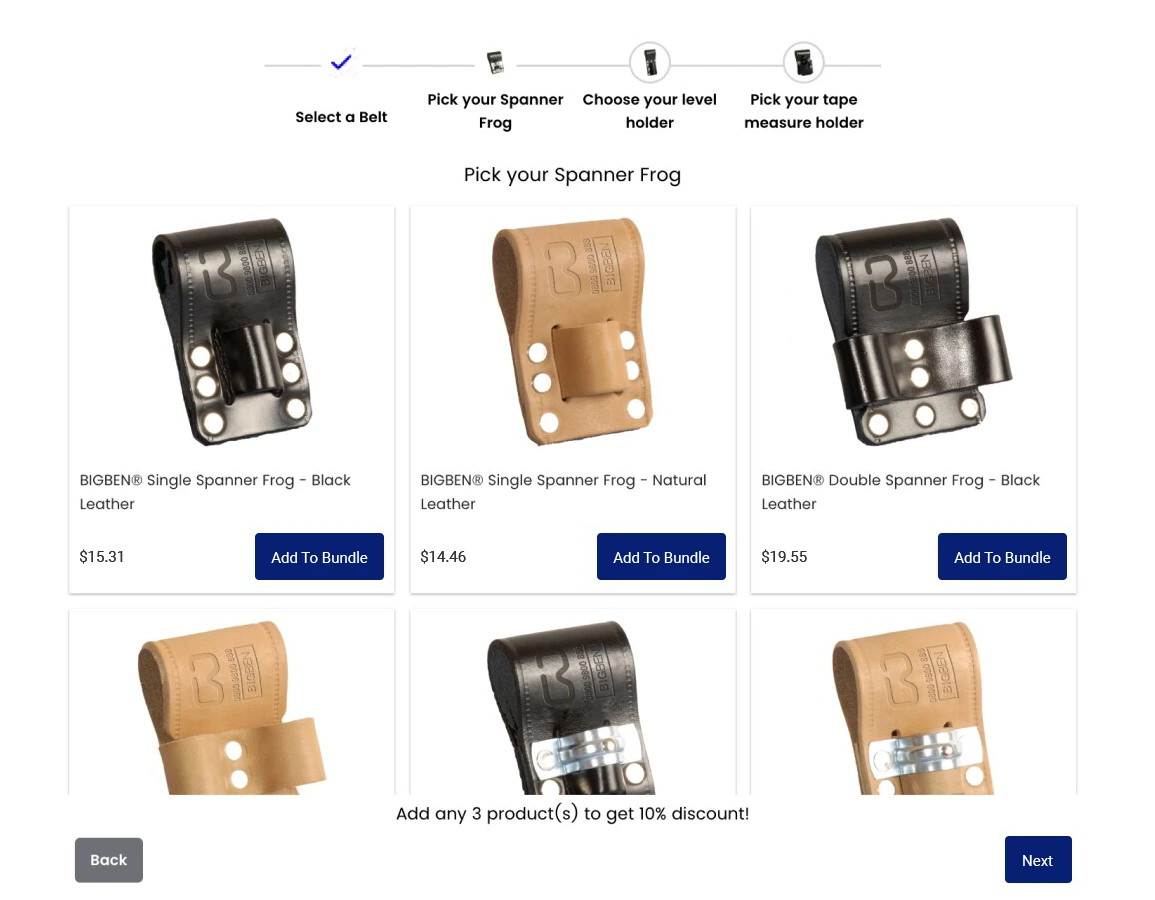Viewport: 1155px width, 900px height.
Task: Select the Spanner Frog step icon
Action: 496,63
